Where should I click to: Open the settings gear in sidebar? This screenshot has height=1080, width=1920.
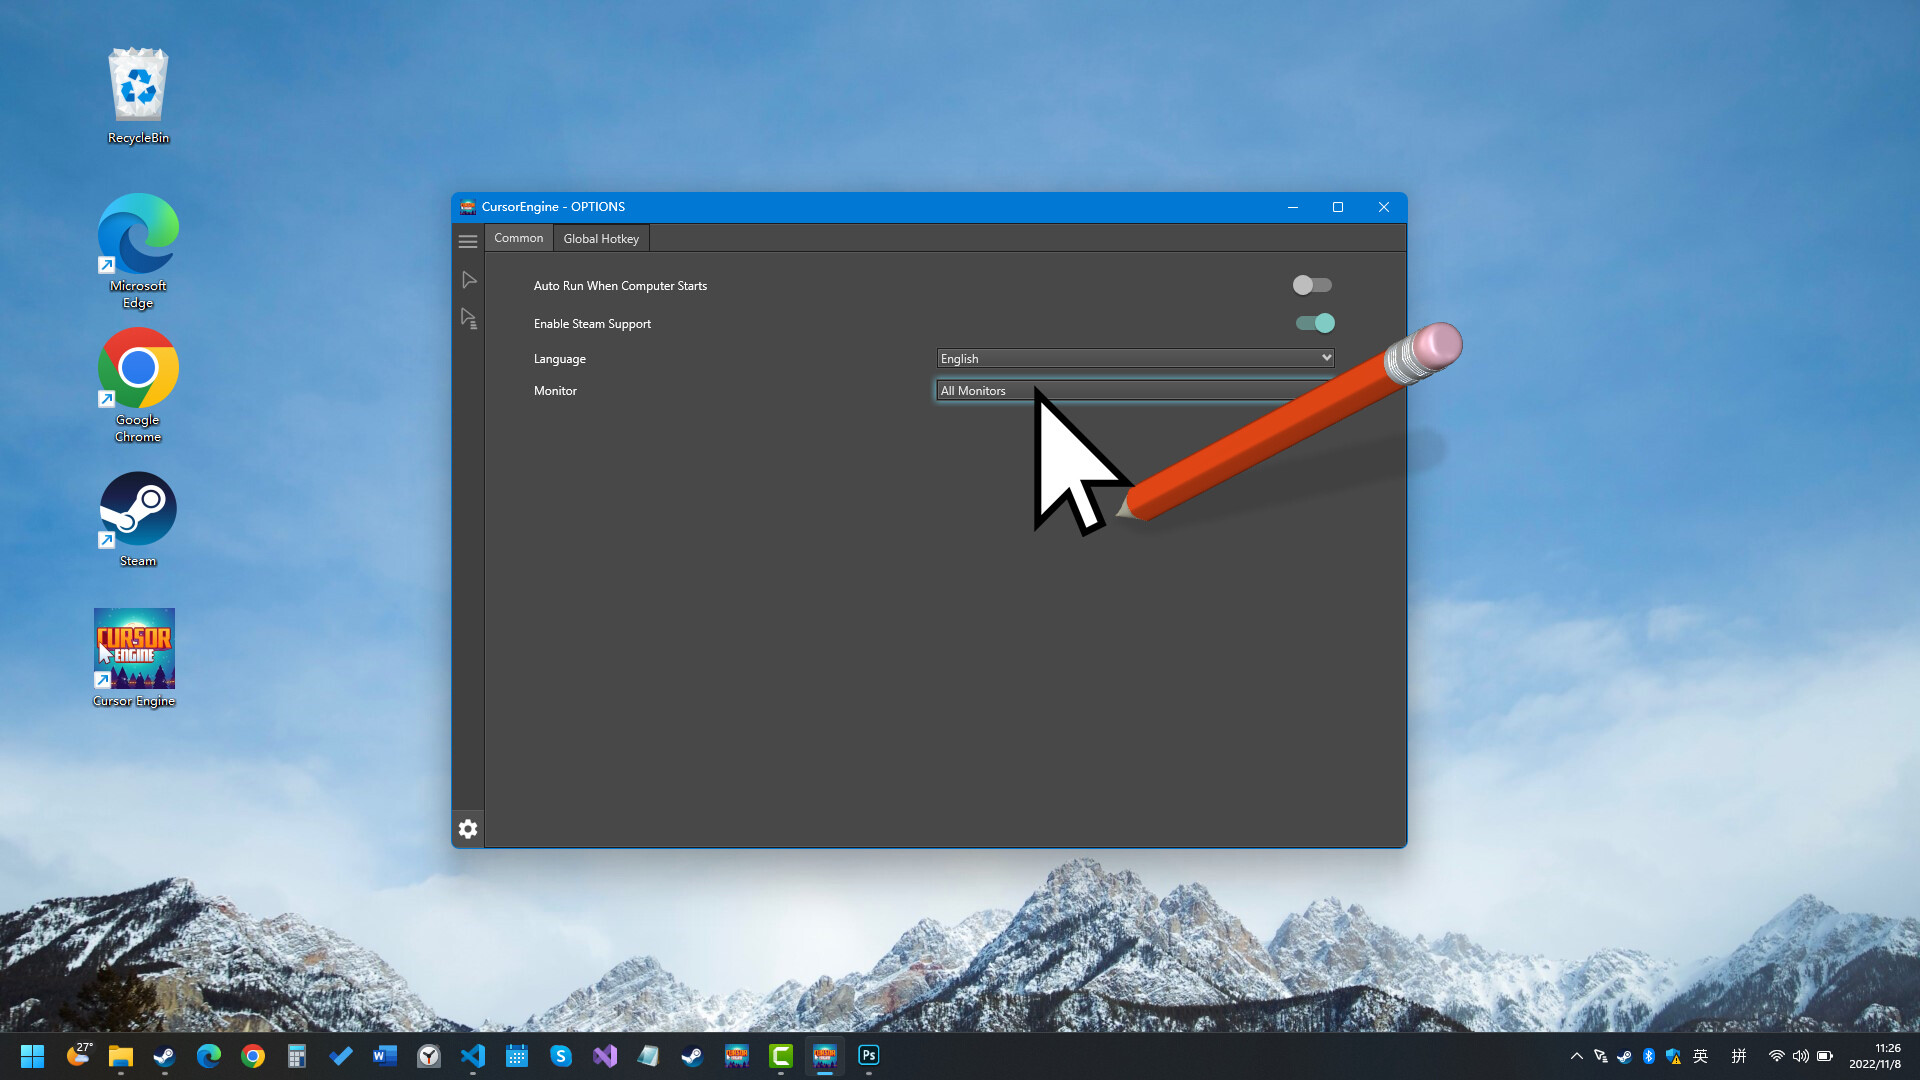(x=468, y=828)
